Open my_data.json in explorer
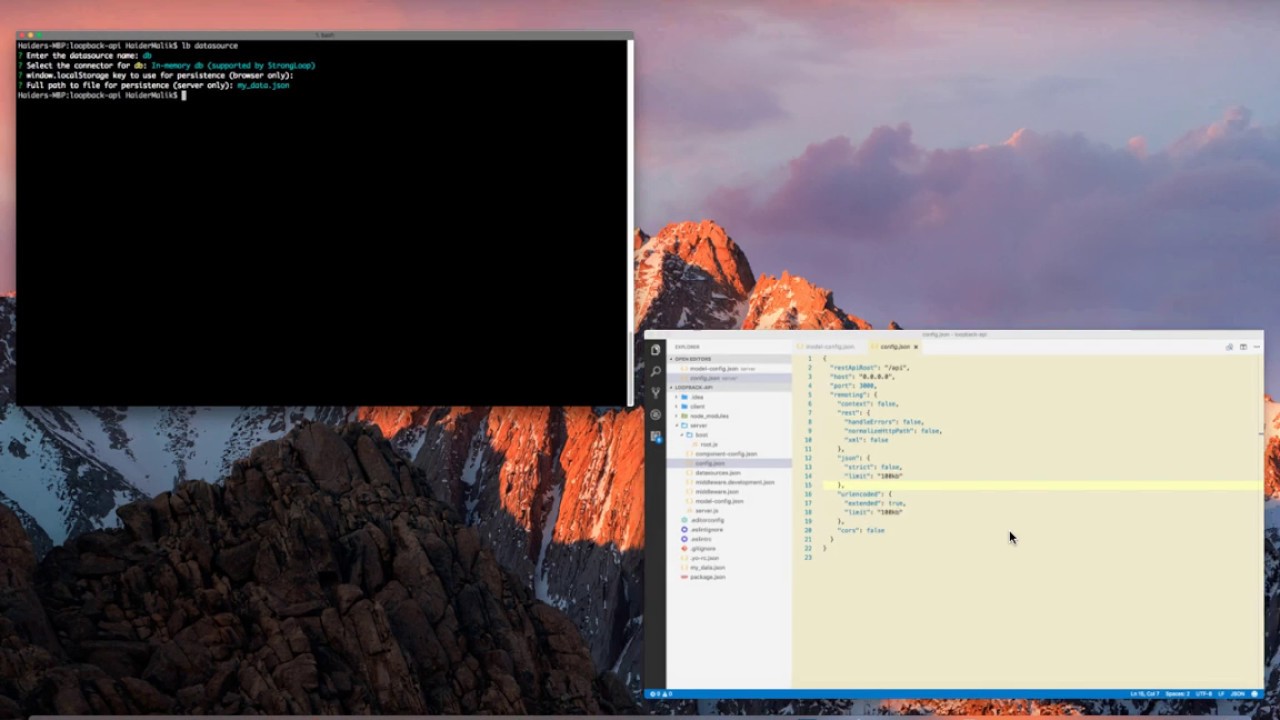1280x720 pixels. (x=707, y=568)
